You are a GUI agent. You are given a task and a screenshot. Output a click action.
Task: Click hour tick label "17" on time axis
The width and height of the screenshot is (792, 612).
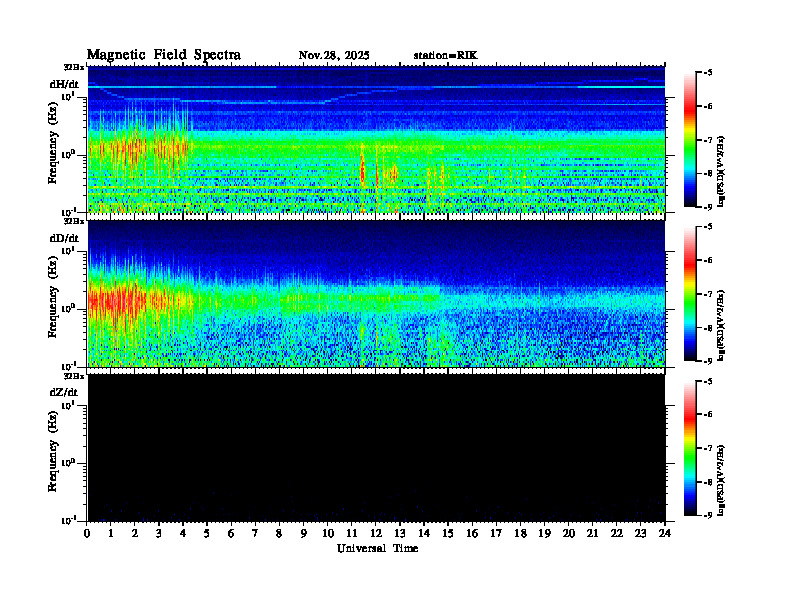tap(496, 533)
